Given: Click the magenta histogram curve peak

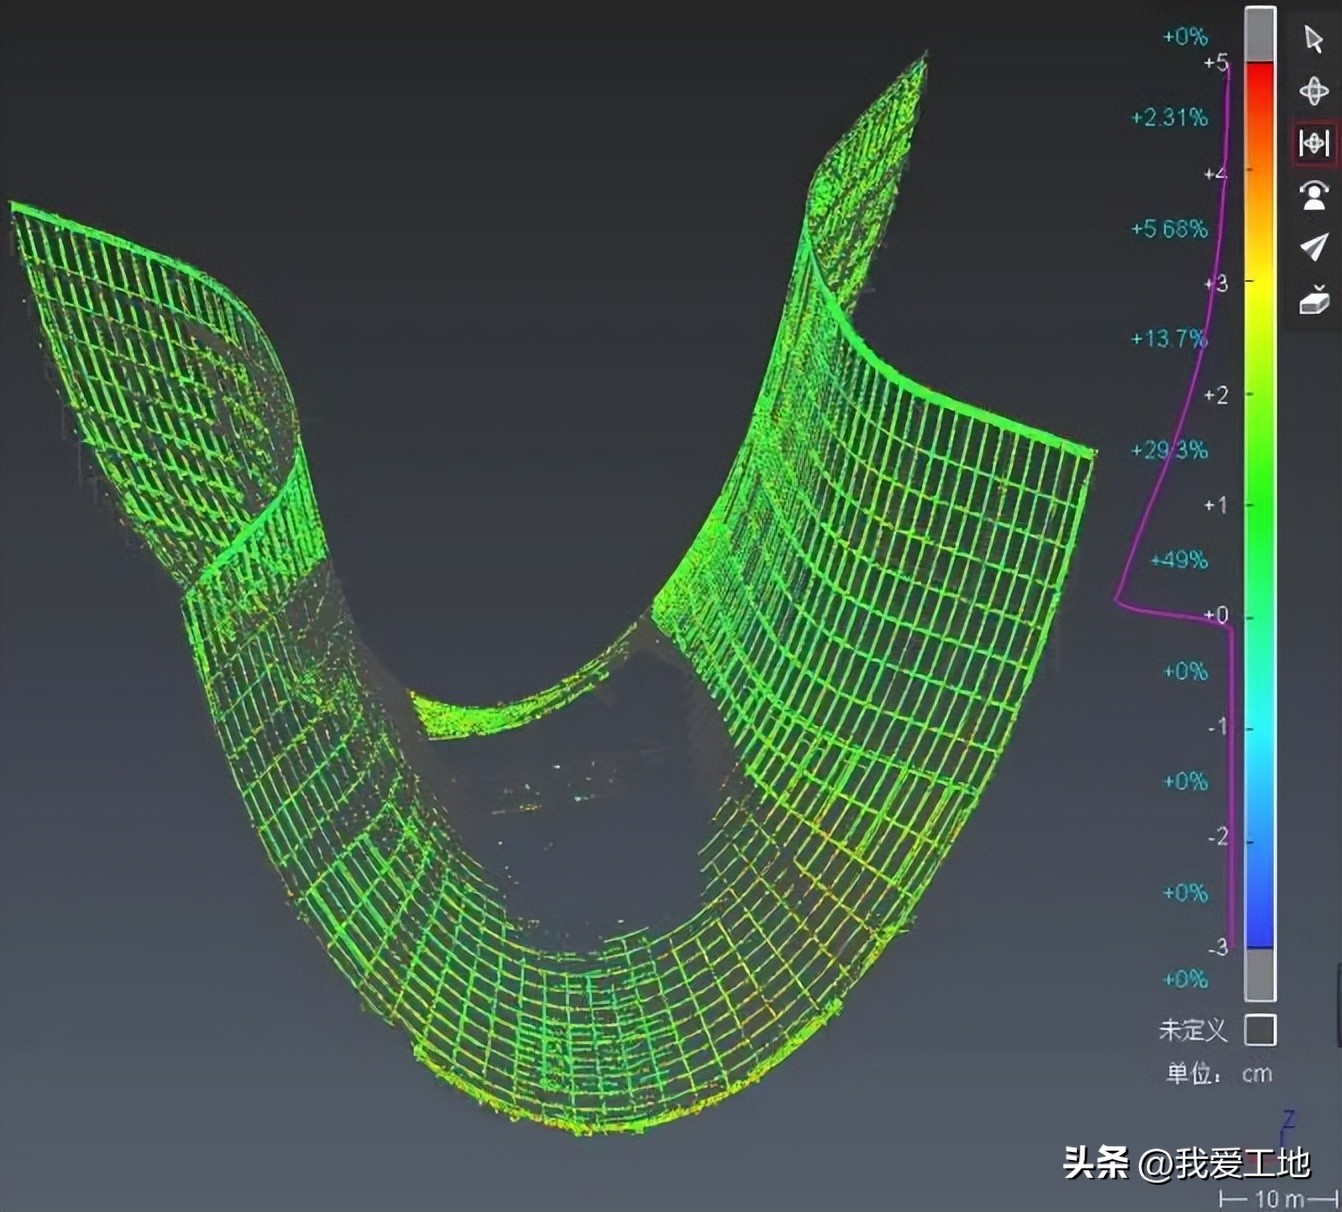Looking at the screenshot, I should point(1118,600).
